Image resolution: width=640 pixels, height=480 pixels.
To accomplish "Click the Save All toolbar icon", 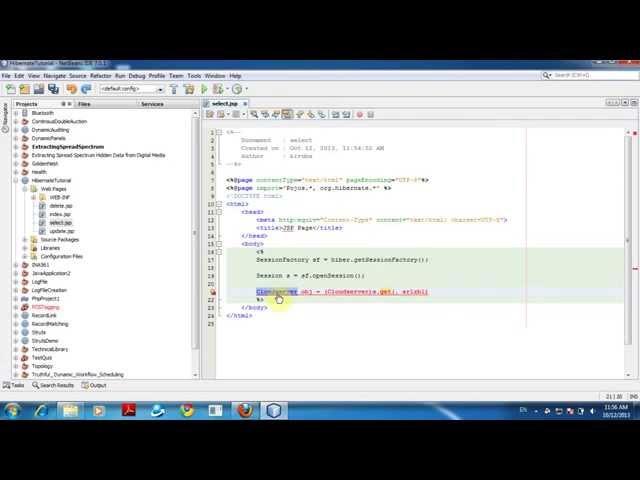I will 53,89.
